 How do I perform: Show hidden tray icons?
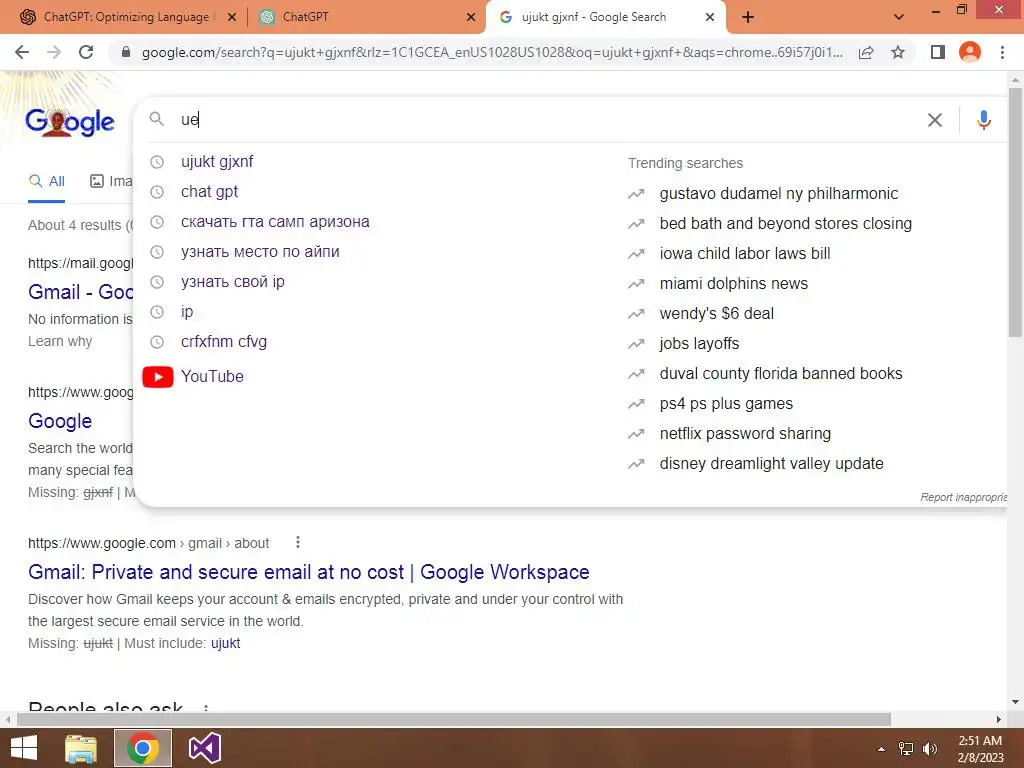[x=882, y=749]
